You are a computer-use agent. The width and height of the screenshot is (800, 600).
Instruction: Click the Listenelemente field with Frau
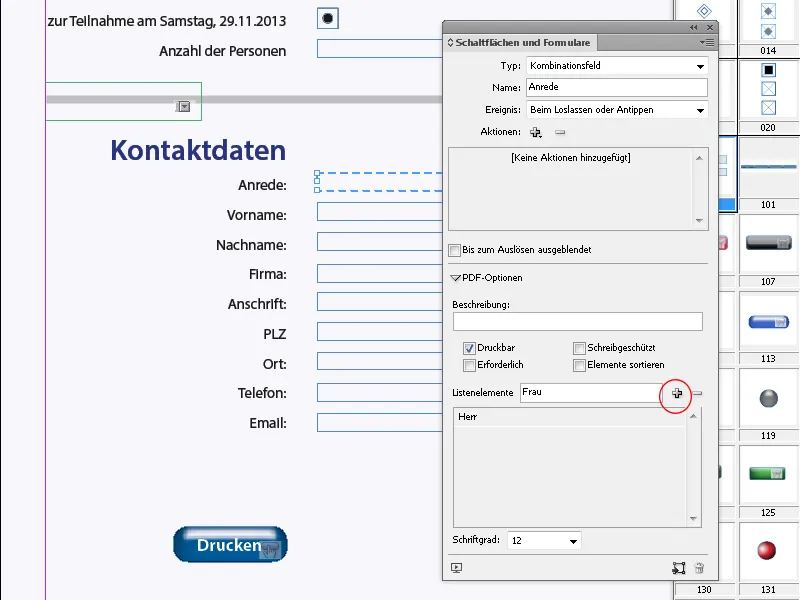591,393
